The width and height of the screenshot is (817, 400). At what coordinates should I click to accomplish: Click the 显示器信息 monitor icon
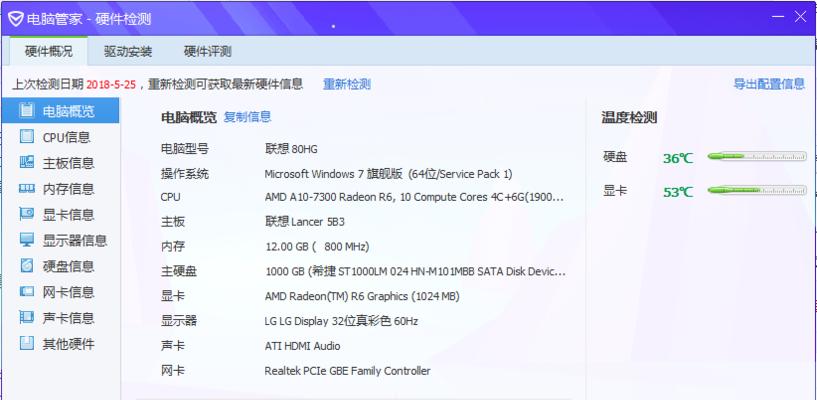point(27,240)
